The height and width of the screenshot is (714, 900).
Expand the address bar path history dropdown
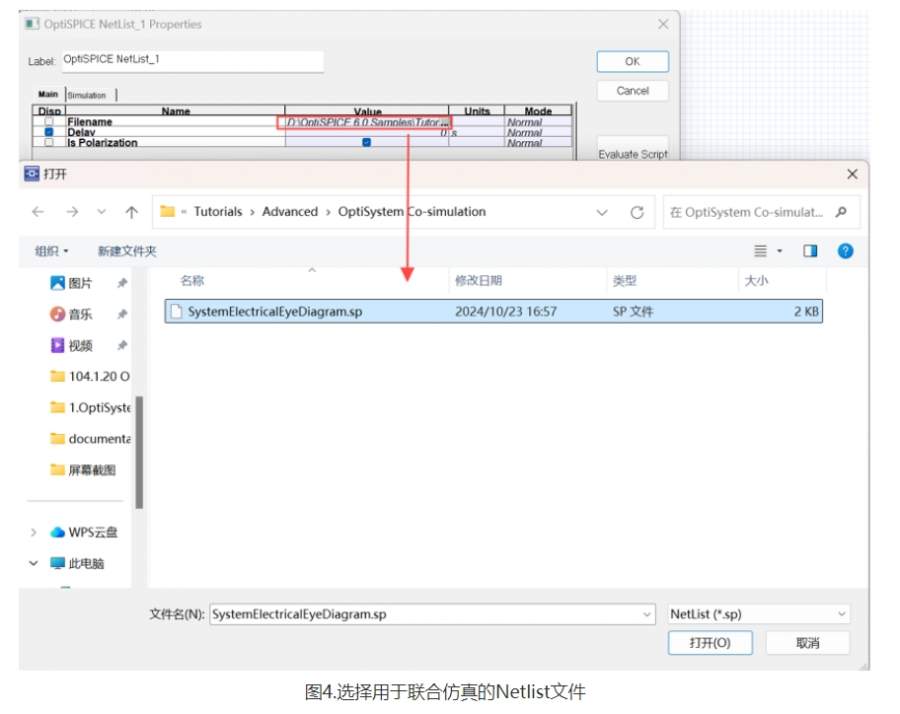(x=602, y=212)
